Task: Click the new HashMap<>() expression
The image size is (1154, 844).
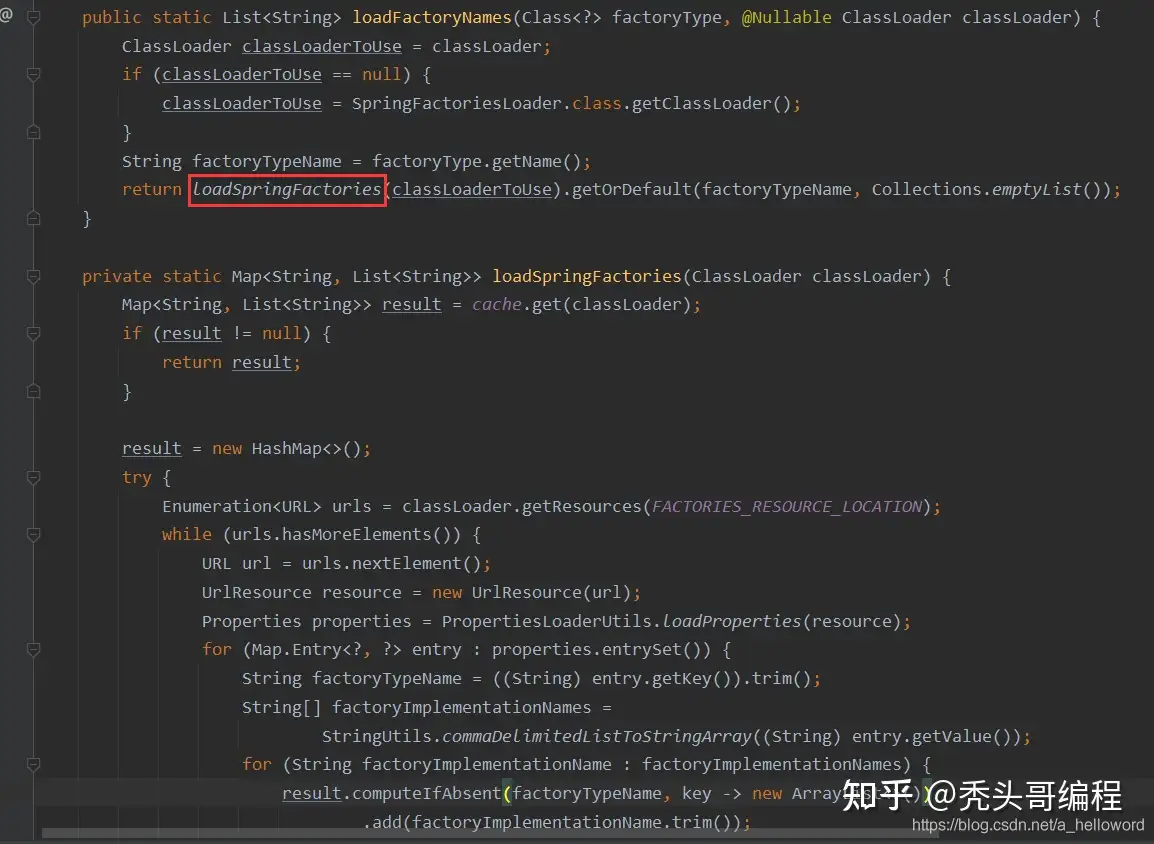Action: pyautogui.click(x=286, y=449)
